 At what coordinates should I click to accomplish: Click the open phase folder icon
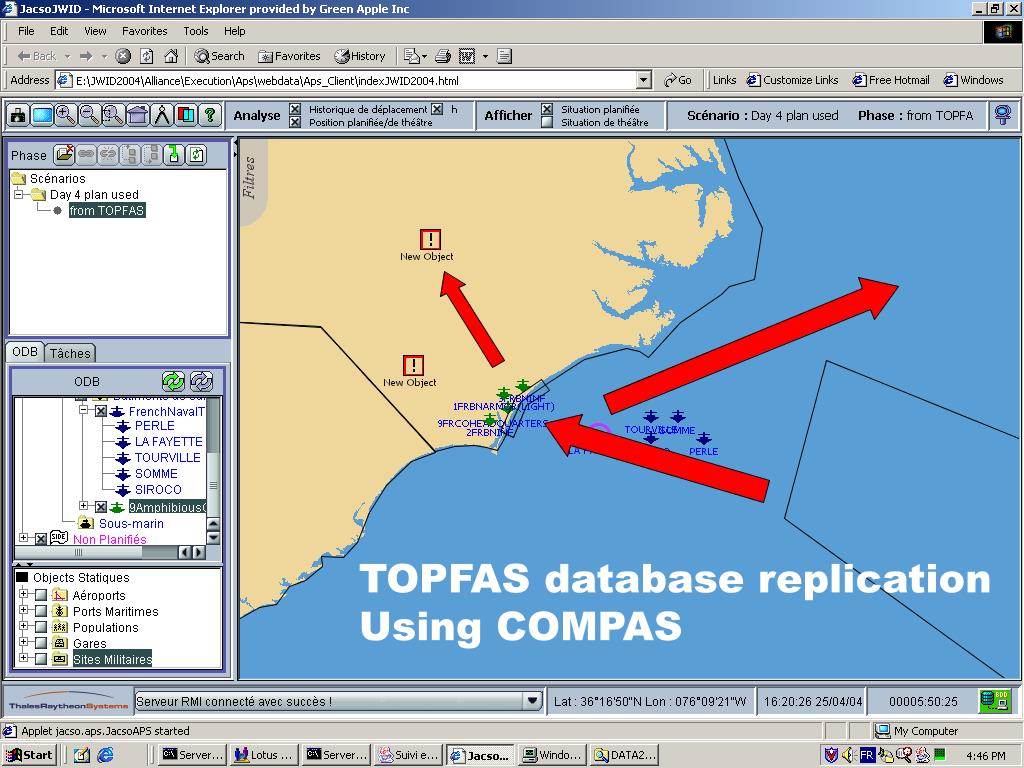(x=64, y=155)
